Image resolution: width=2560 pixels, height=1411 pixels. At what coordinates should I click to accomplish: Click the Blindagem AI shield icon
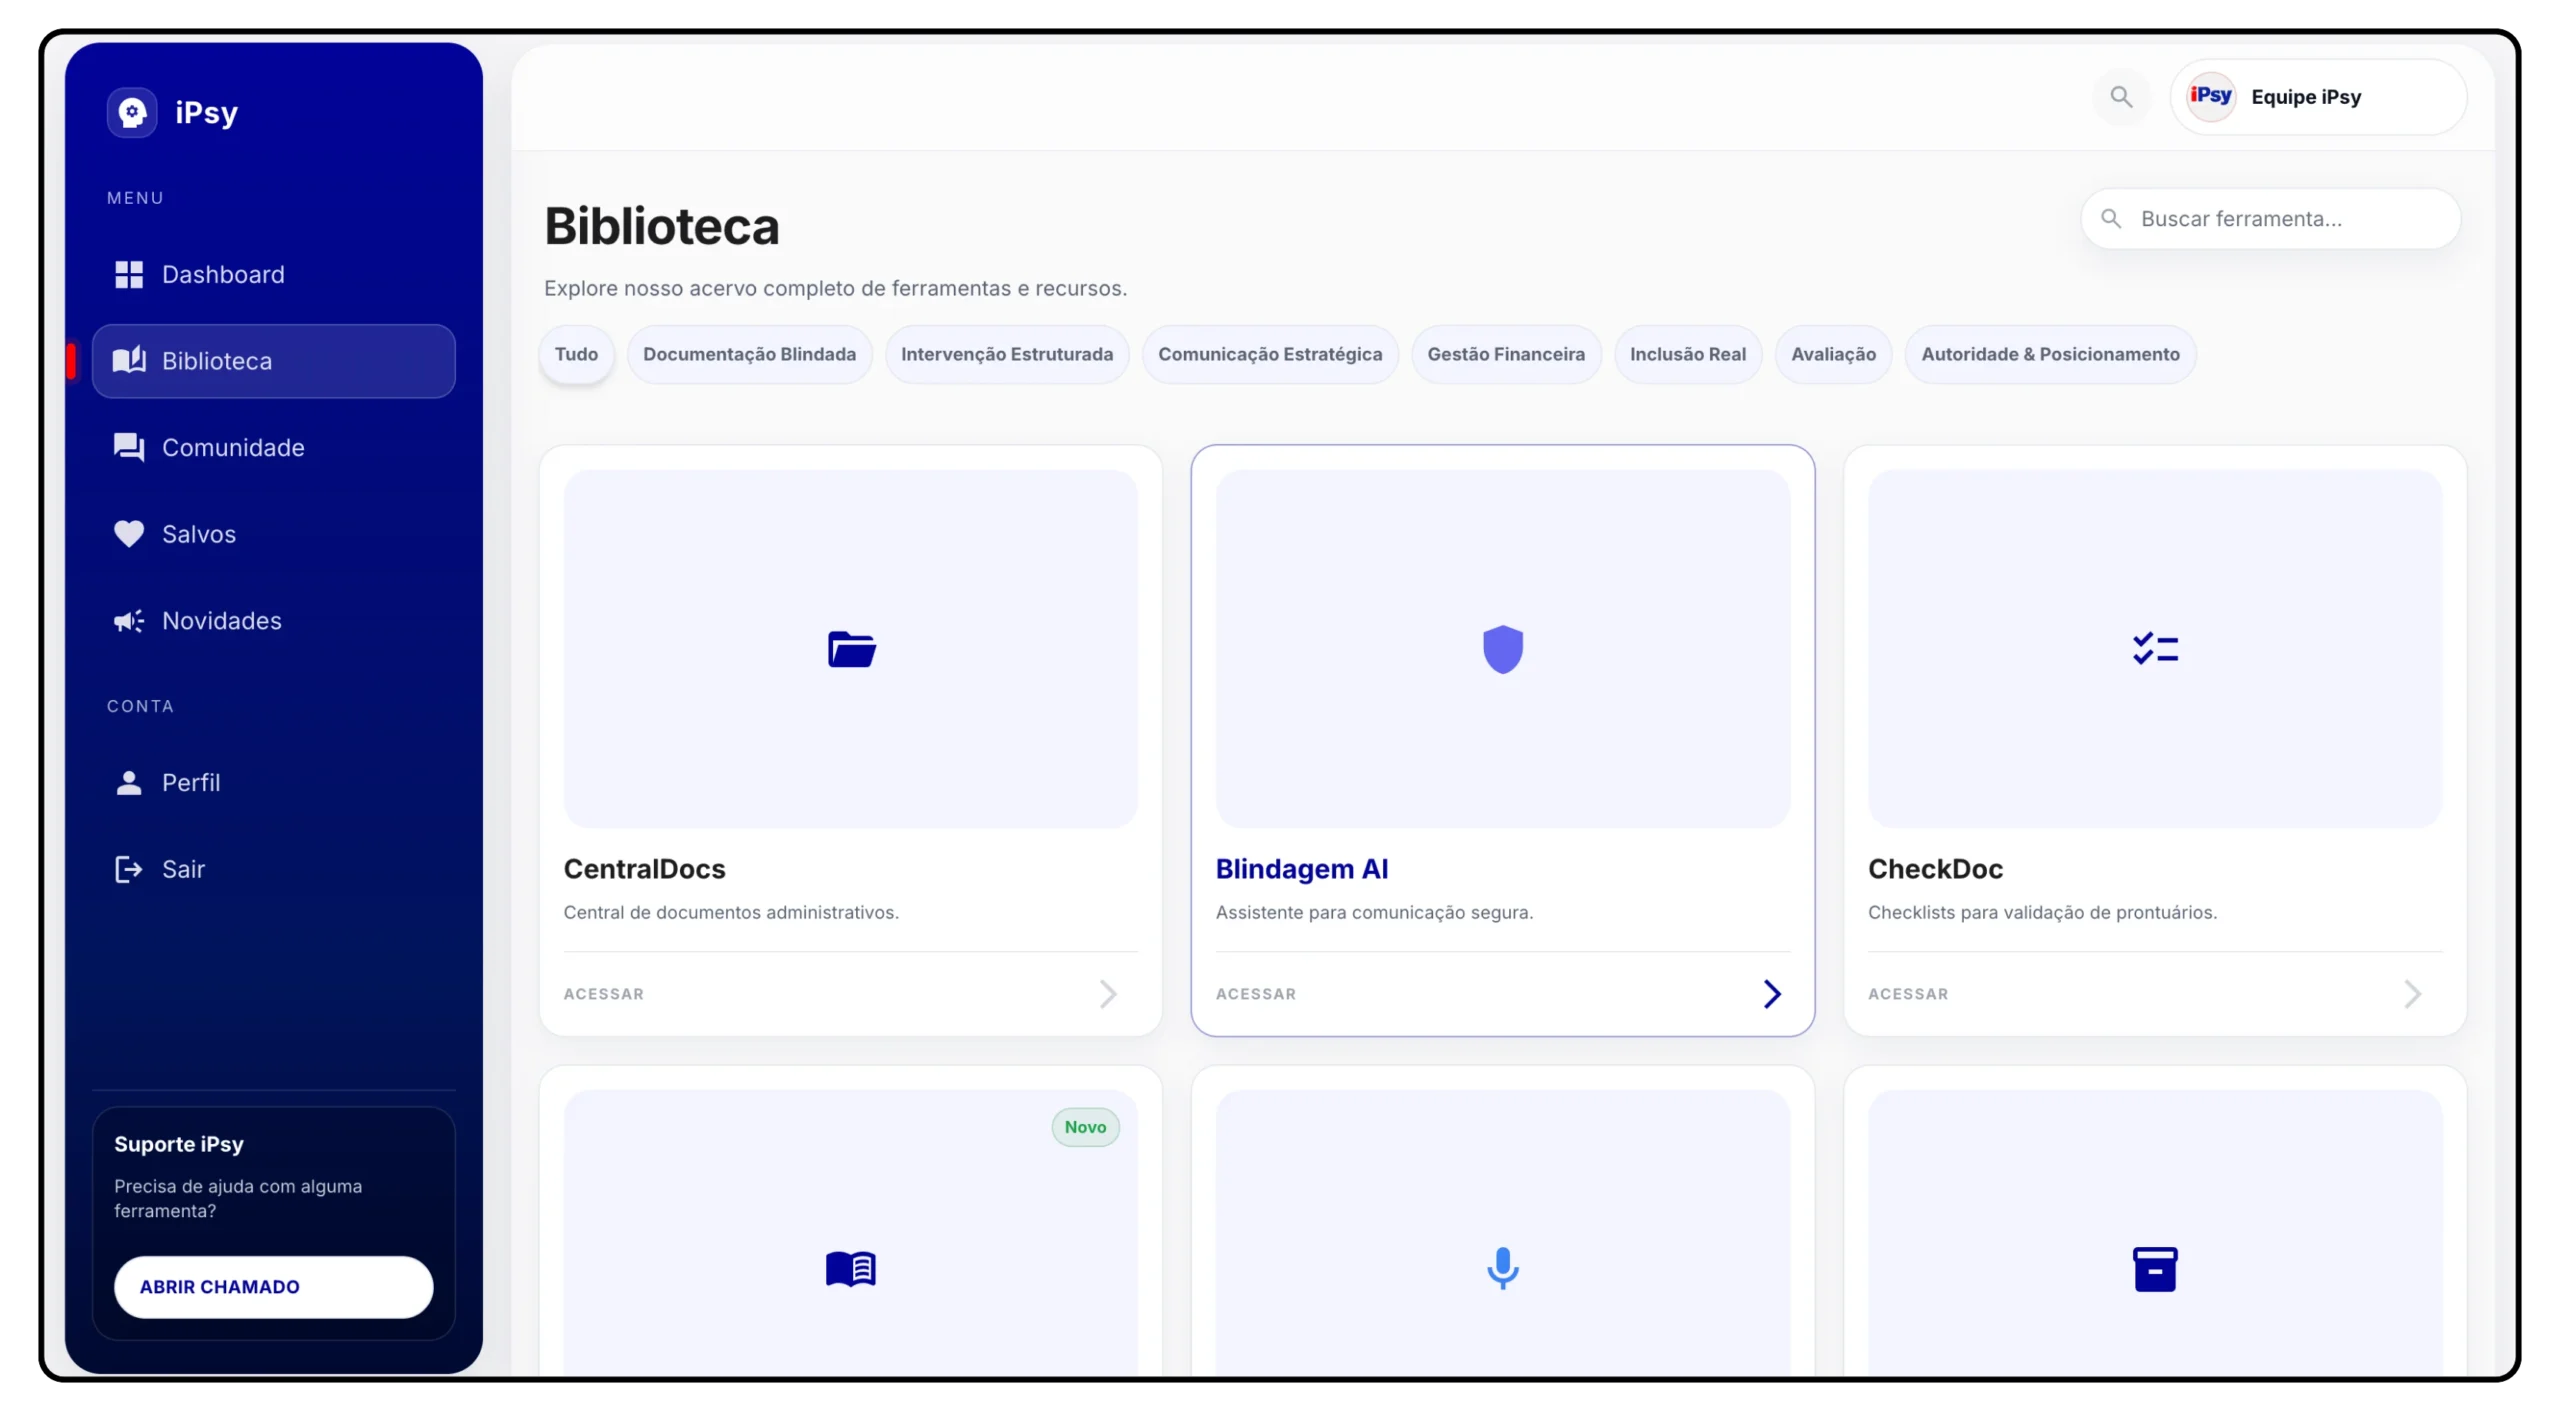1502,650
